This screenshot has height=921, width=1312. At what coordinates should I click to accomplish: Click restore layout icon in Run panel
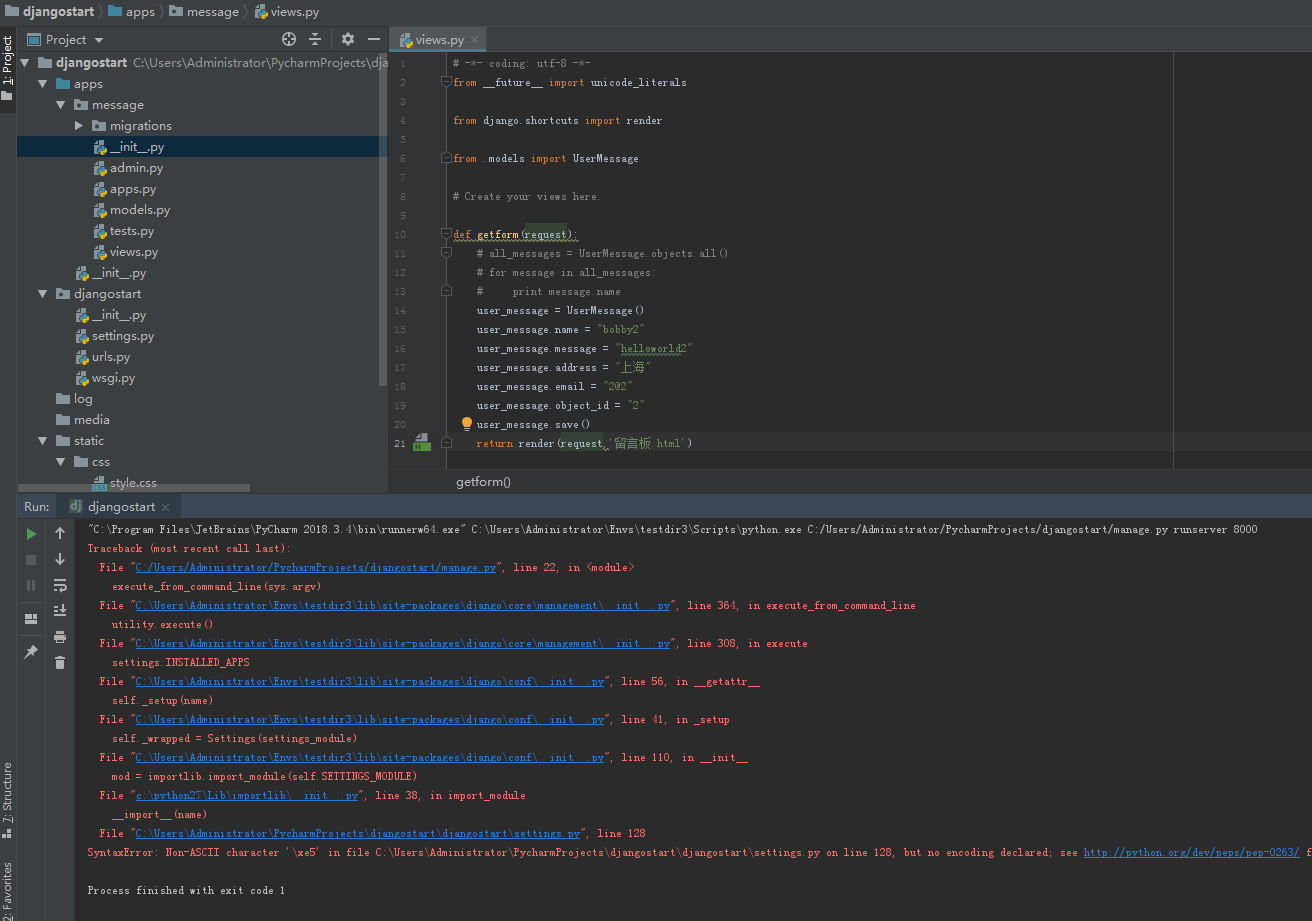tap(31, 619)
